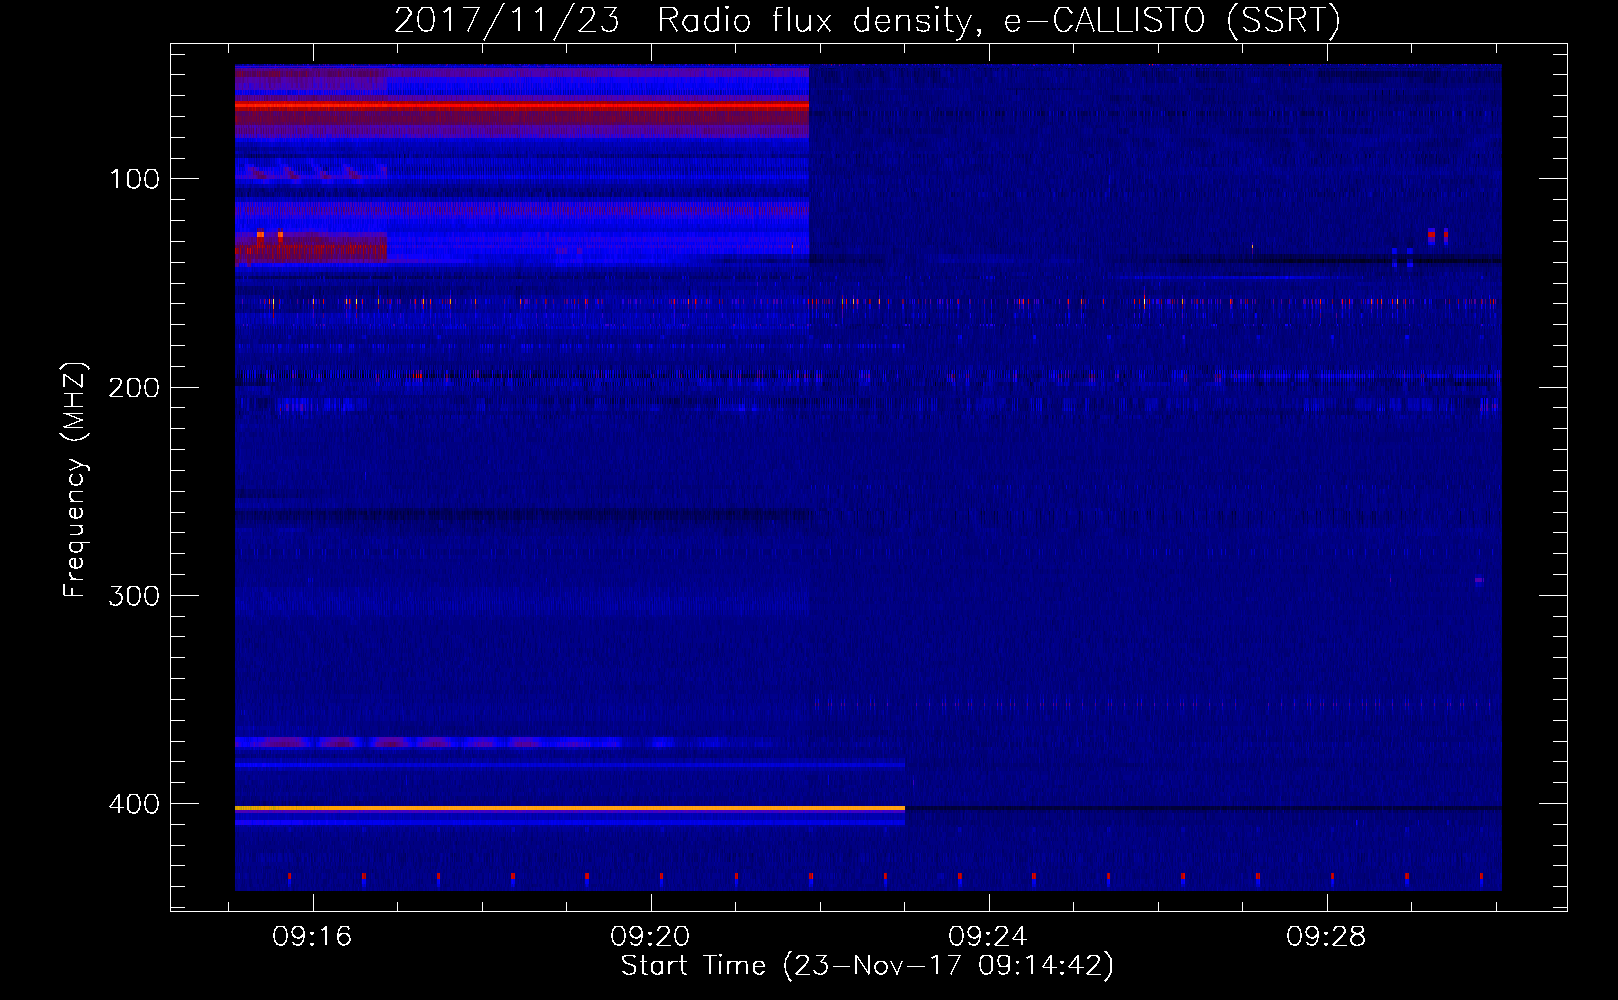This screenshot has width=1618, height=1000.
Task: Click the 'Frequency (MHZ)' axis label
Action: click(75, 479)
